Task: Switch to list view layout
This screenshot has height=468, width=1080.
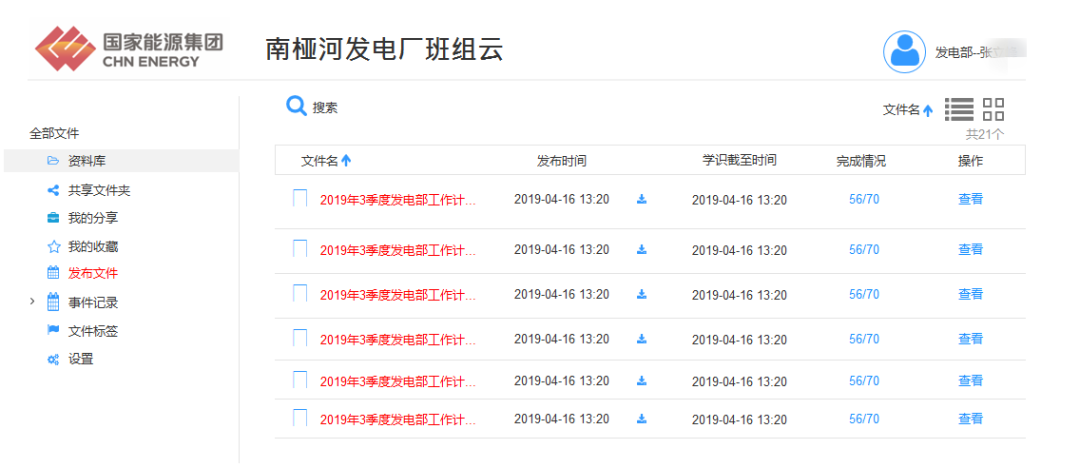Action: tap(959, 110)
